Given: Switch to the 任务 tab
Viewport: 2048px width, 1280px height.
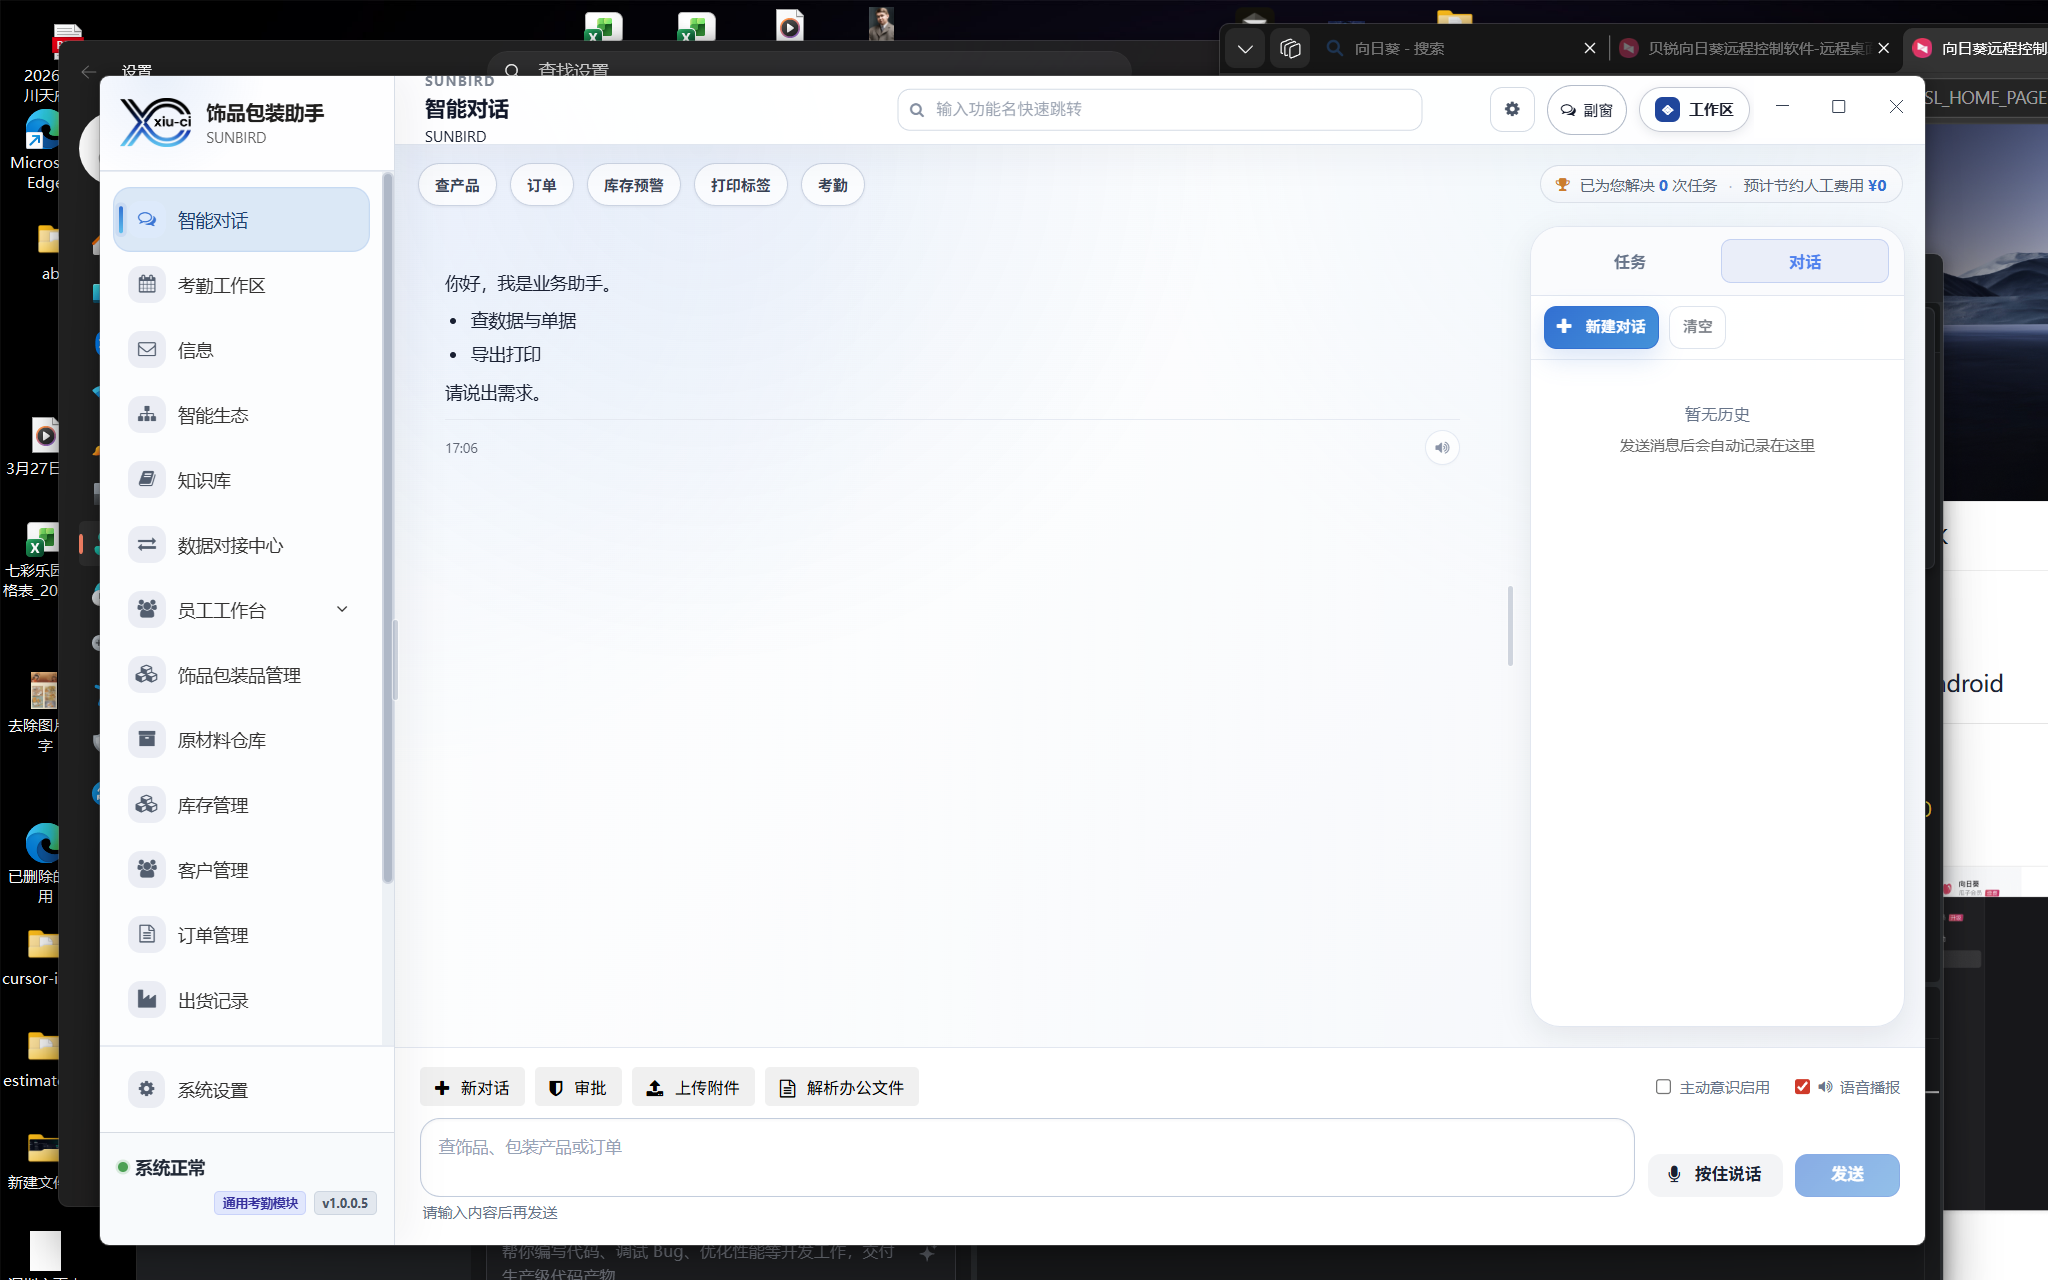Looking at the screenshot, I should tap(1630, 261).
